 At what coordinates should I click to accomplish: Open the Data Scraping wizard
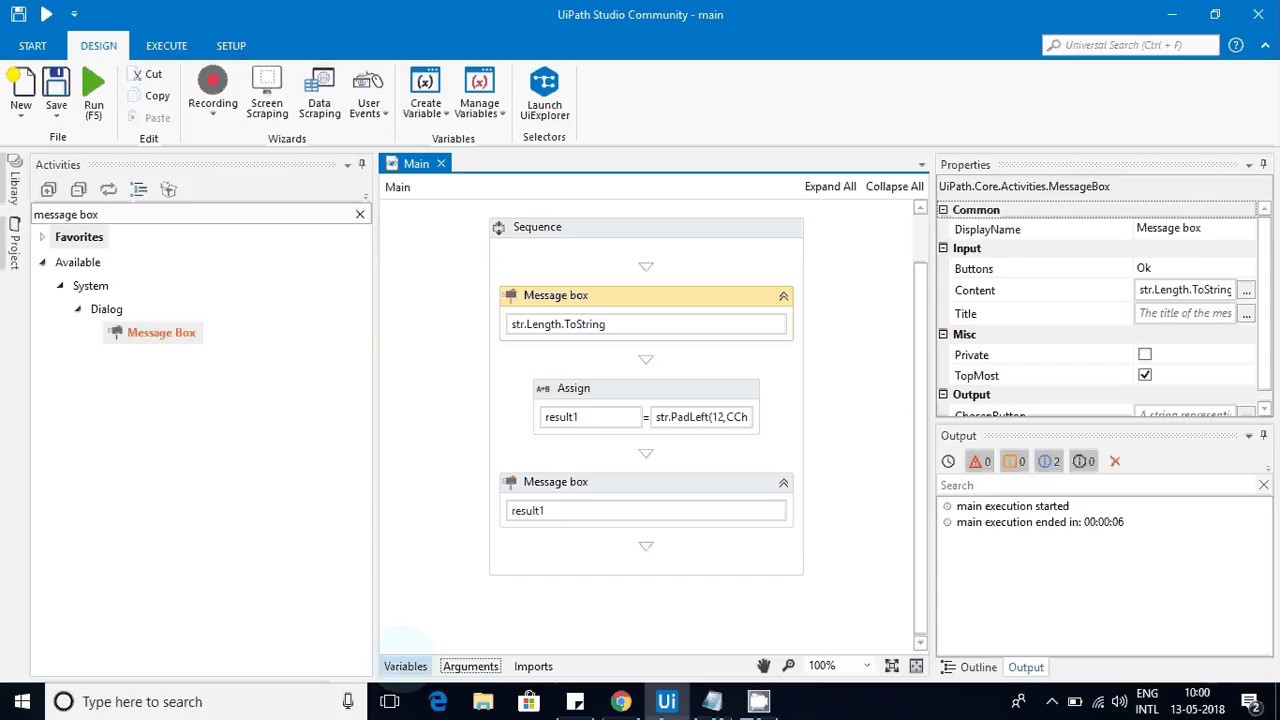[319, 93]
